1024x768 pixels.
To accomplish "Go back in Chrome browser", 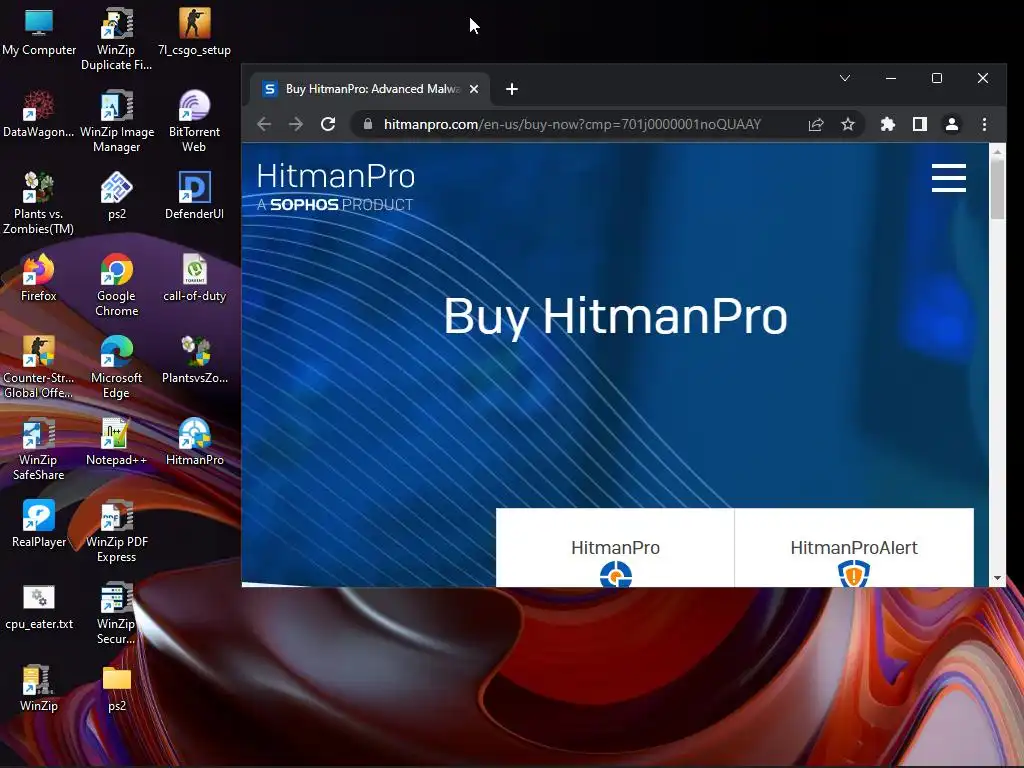I will [264, 124].
